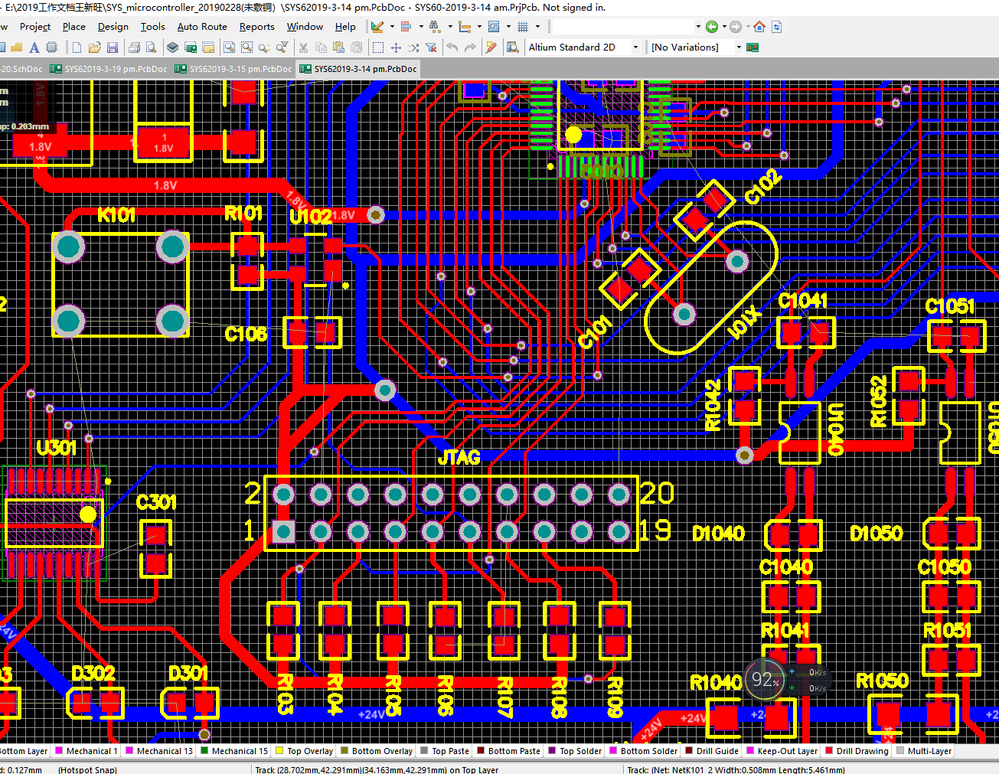
Task: Switch to SYS62019-3-19 pm.PcbDoc tab
Action: pyautogui.click(x=108, y=69)
